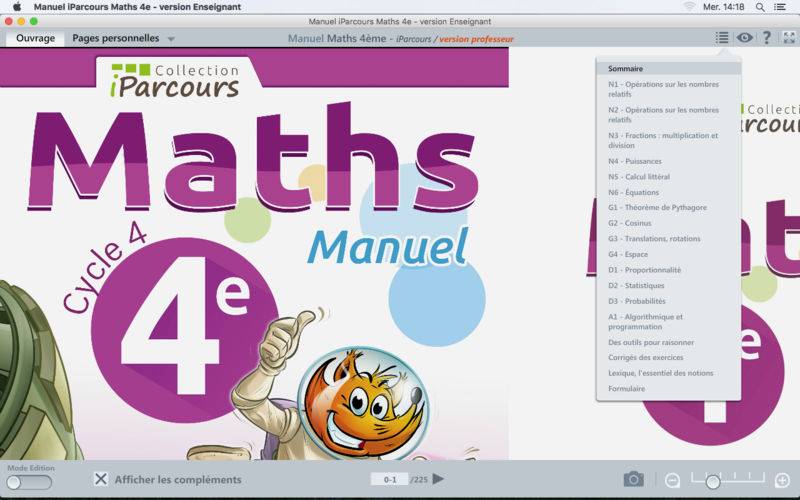Open the Wi-Fi status menu

689,7
